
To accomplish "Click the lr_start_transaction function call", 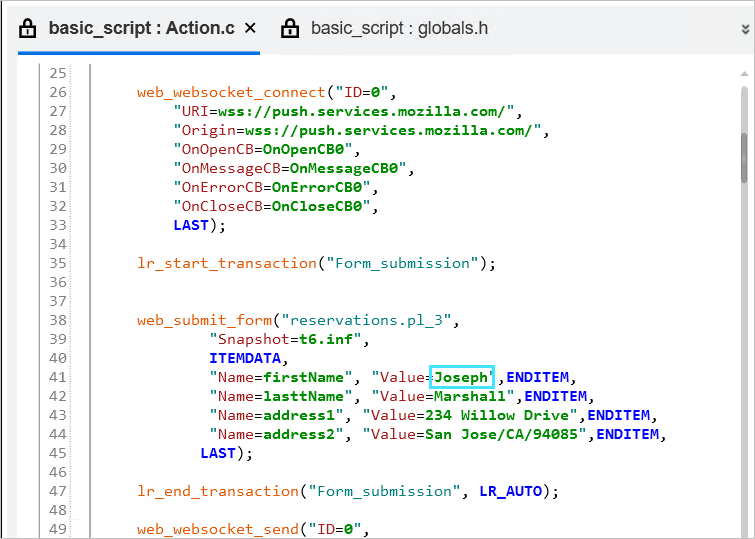I will pyautogui.click(x=227, y=263).
